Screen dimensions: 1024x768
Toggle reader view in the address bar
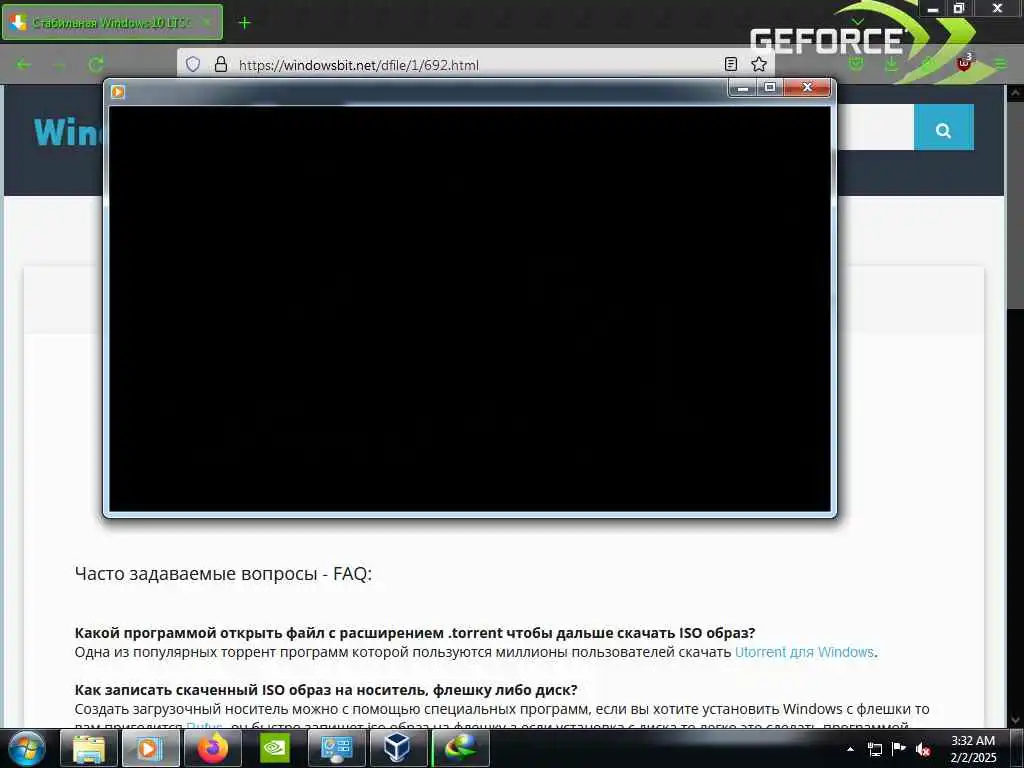(731, 64)
